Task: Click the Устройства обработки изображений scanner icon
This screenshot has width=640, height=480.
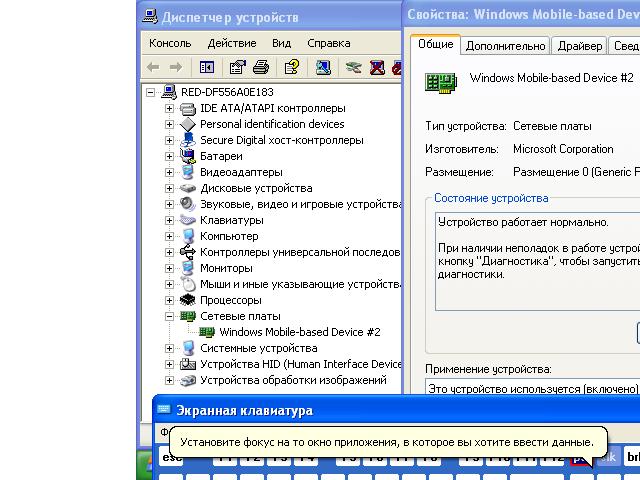Action: point(188,380)
